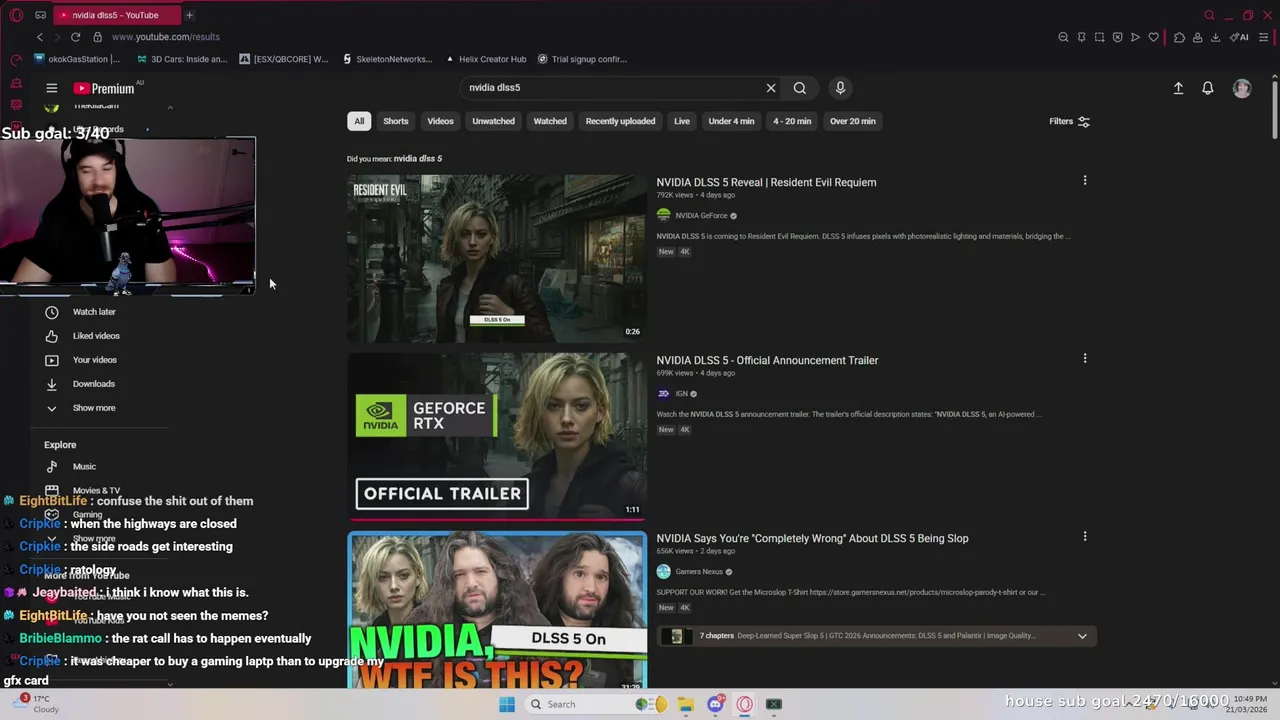Open Discord from the taskbar
Viewport: 1280px width, 720px height.
pyautogui.click(x=715, y=704)
